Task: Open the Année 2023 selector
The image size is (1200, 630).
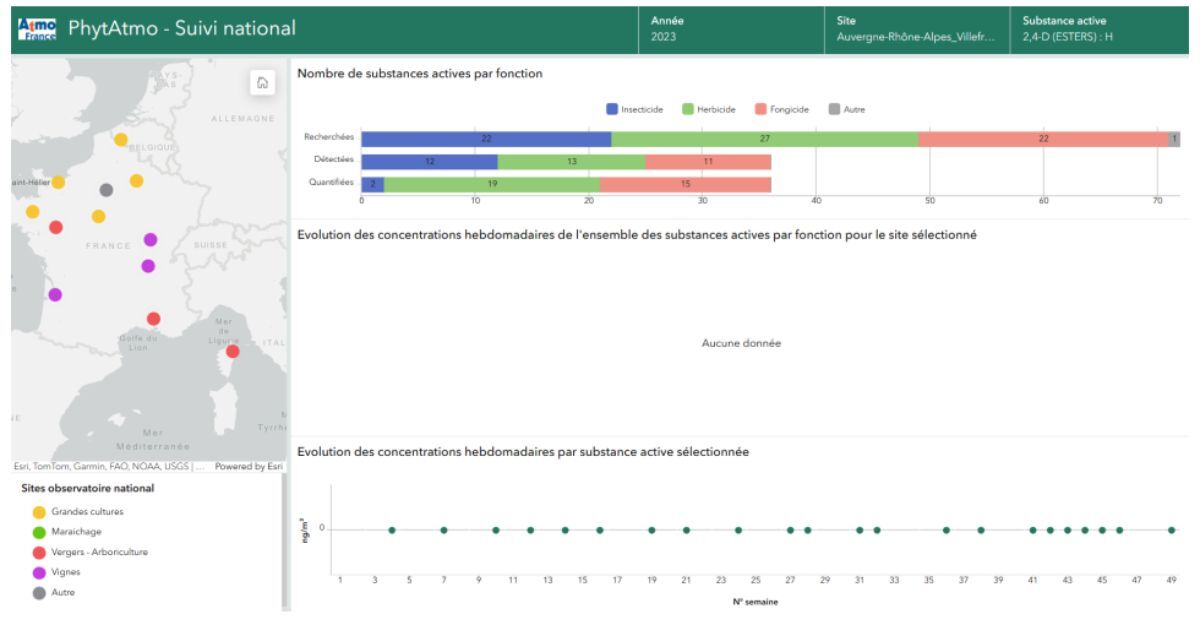Action: point(731,29)
